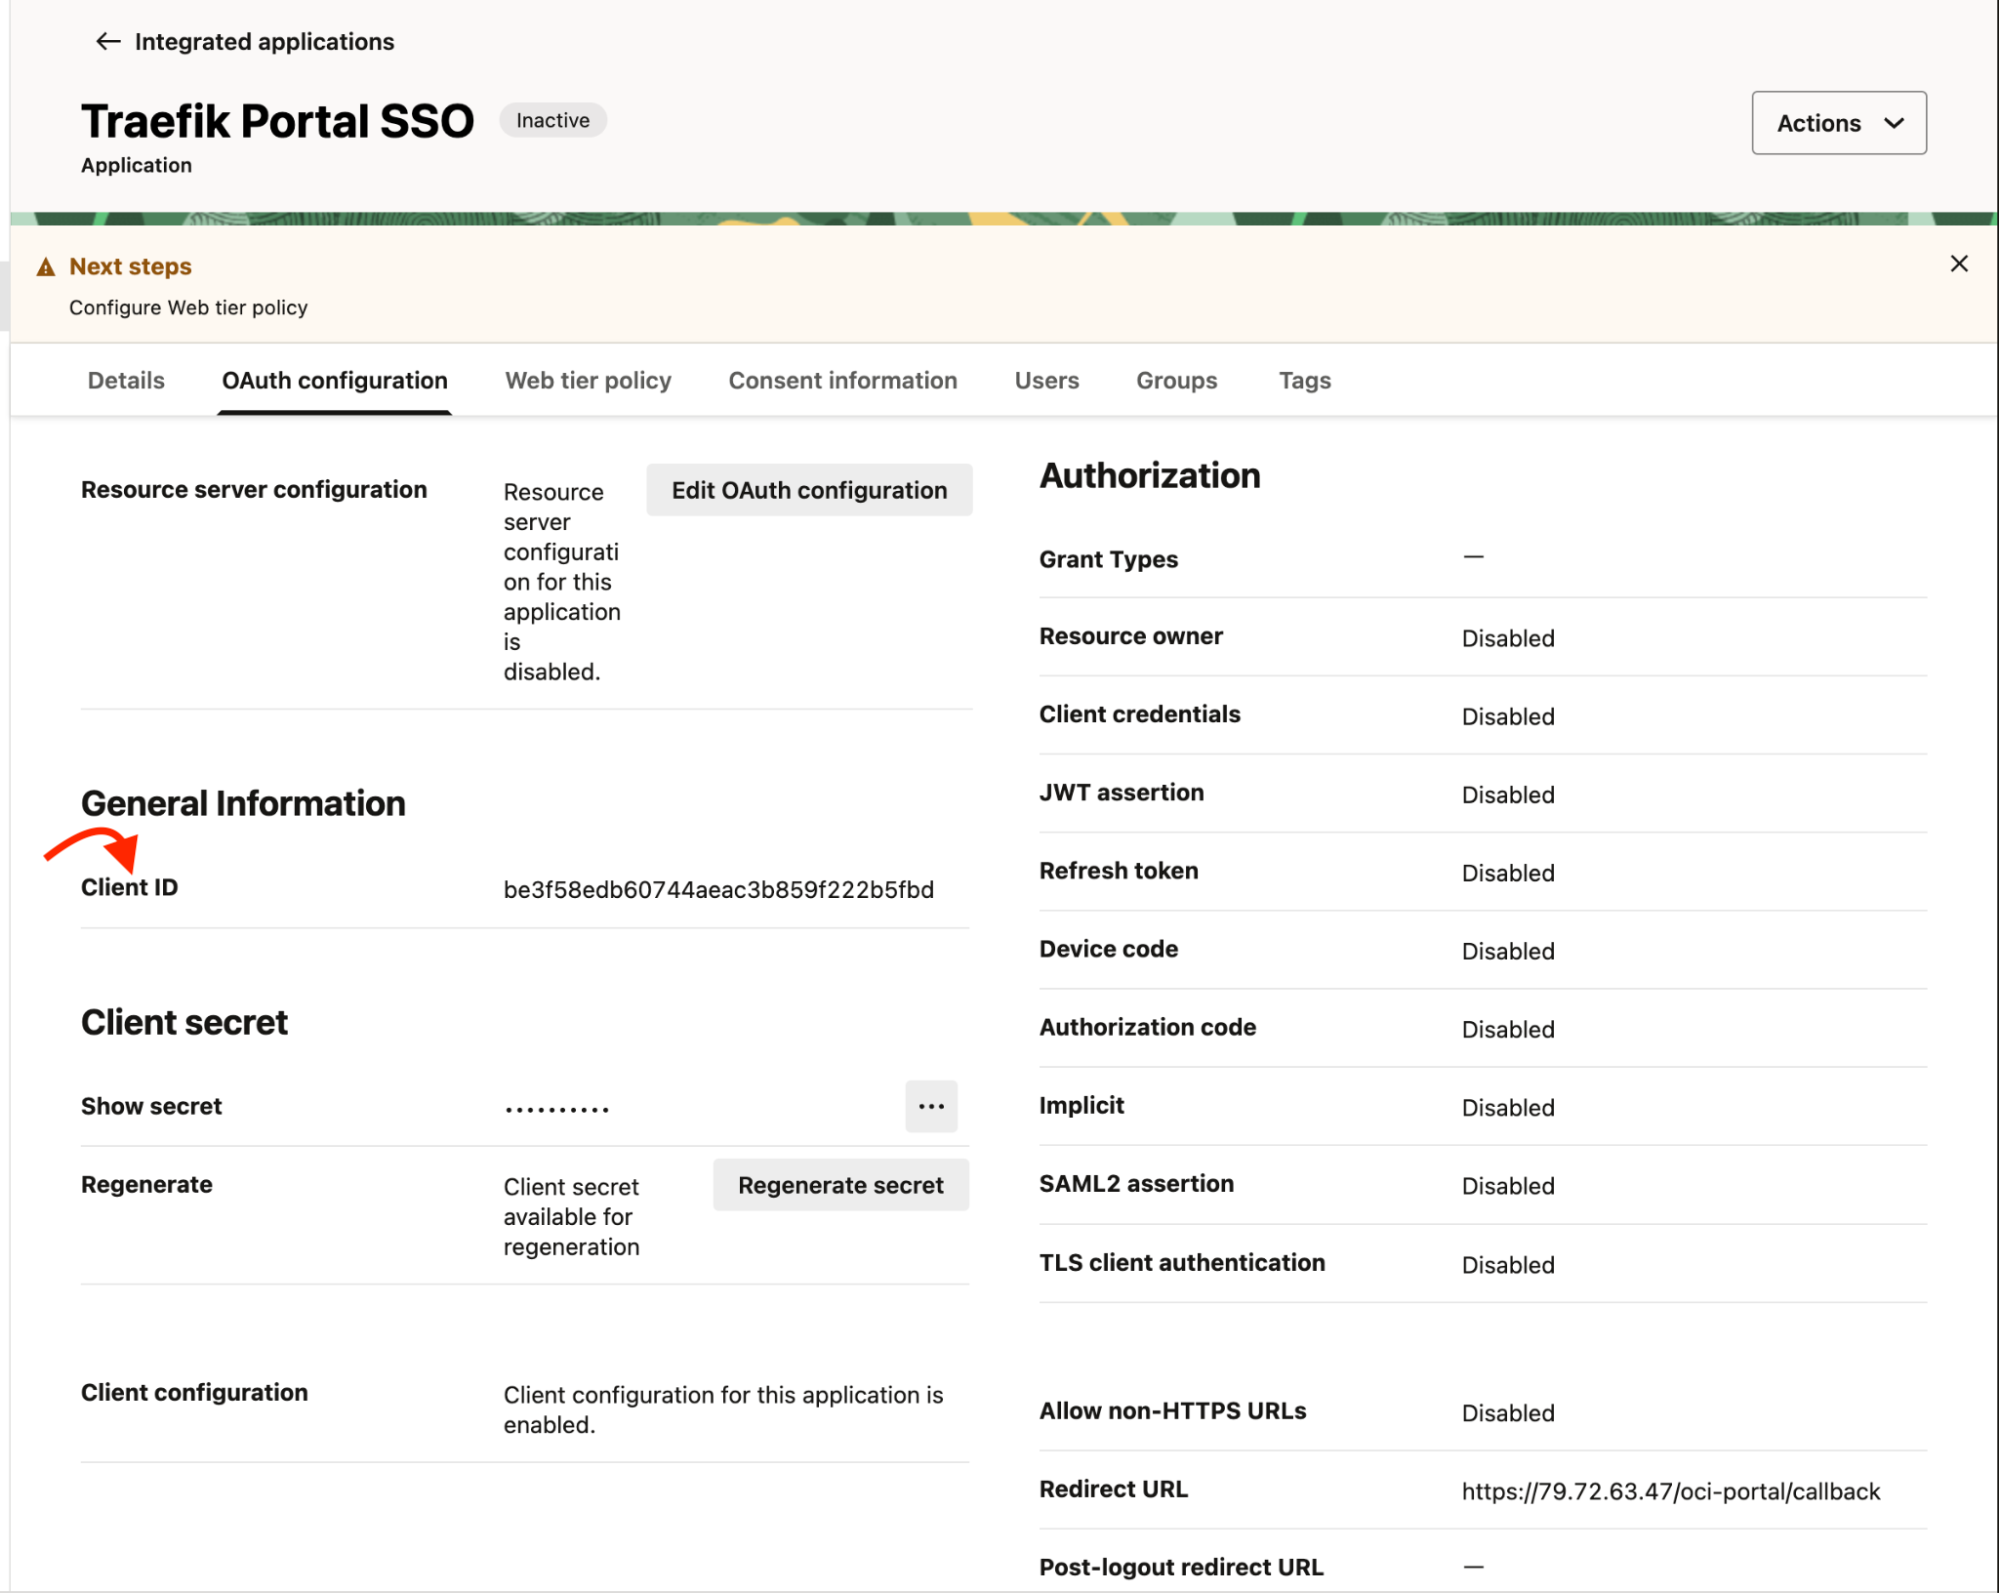The image size is (1999, 1593).
Task: Switch to the Users tab
Action: [x=1046, y=380]
